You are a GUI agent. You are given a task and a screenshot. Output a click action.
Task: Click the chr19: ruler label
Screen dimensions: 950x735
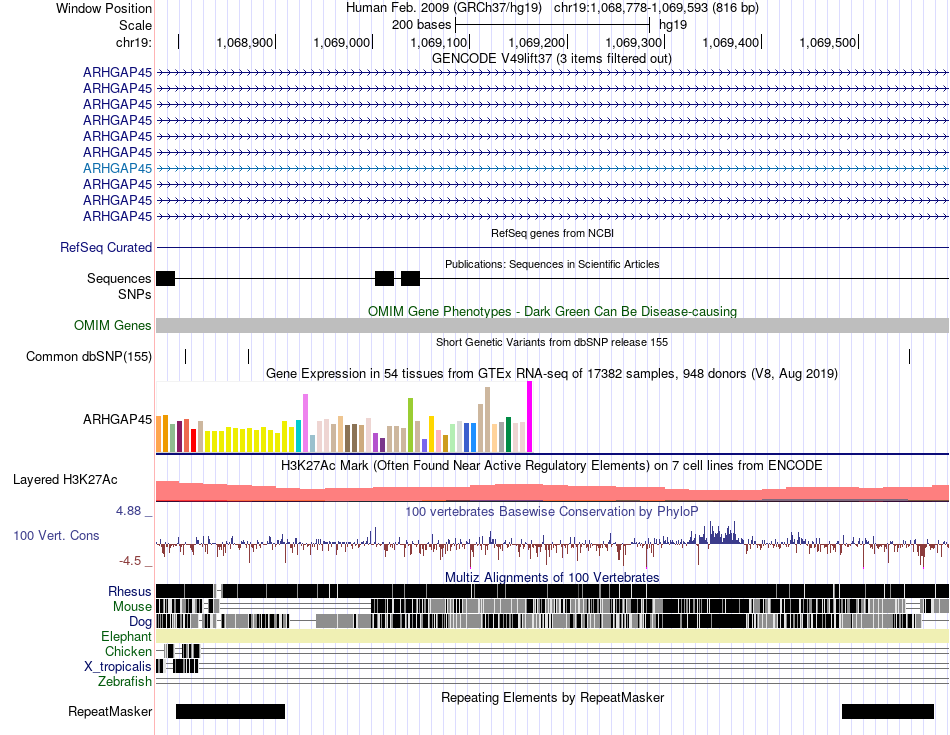tap(133, 42)
